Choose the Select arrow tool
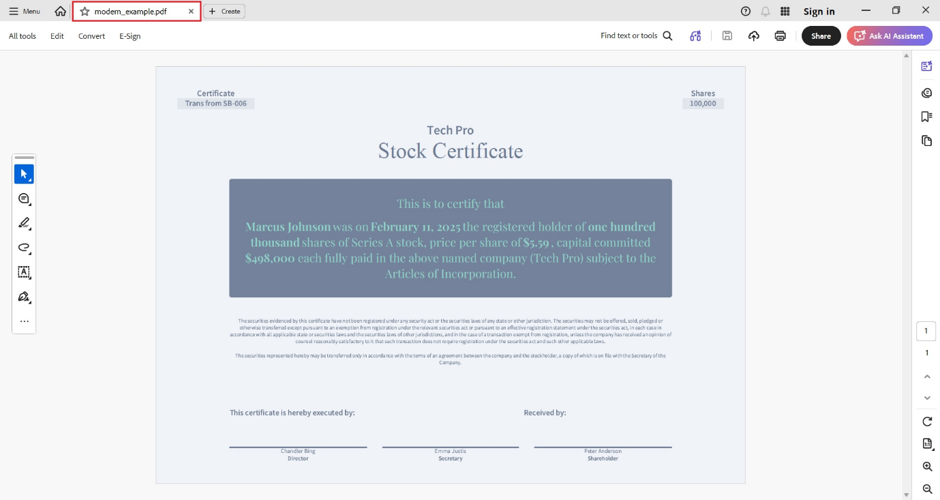The height and width of the screenshot is (500, 940). click(24, 174)
